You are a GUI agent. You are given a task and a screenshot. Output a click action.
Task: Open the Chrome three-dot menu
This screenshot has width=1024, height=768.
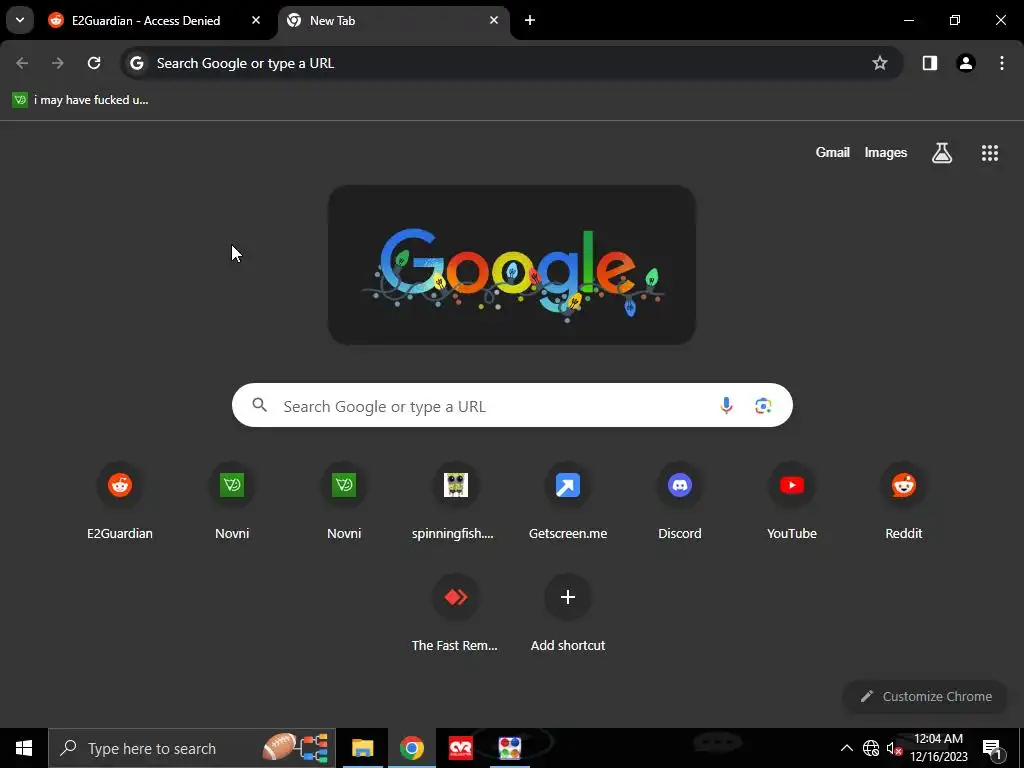pos(1002,63)
